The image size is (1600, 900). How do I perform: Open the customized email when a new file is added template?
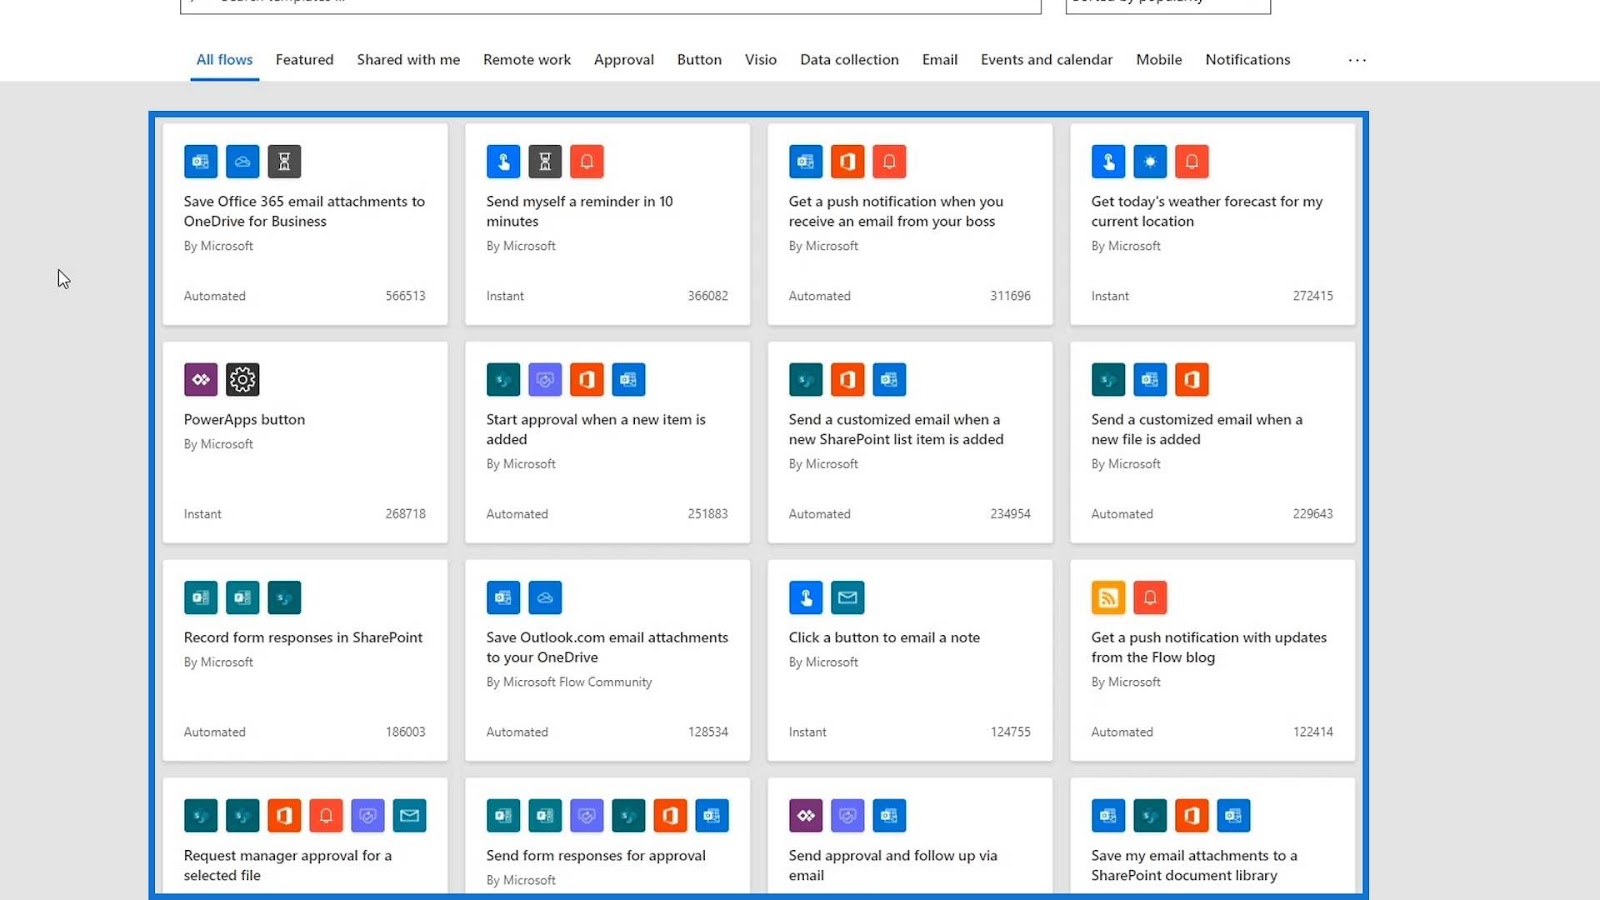pos(1213,442)
